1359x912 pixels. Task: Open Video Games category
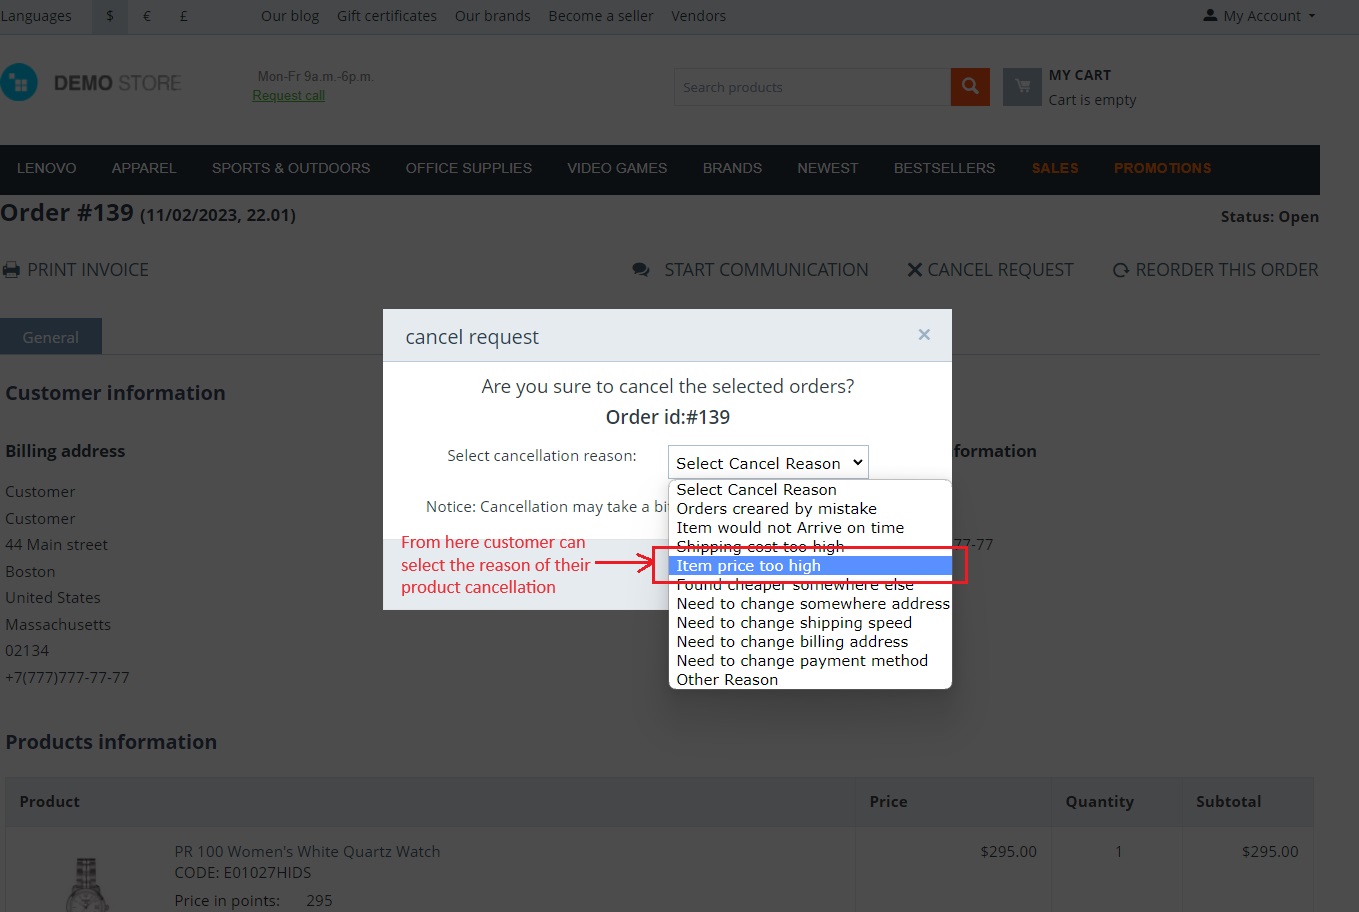click(x=617, y=168)
